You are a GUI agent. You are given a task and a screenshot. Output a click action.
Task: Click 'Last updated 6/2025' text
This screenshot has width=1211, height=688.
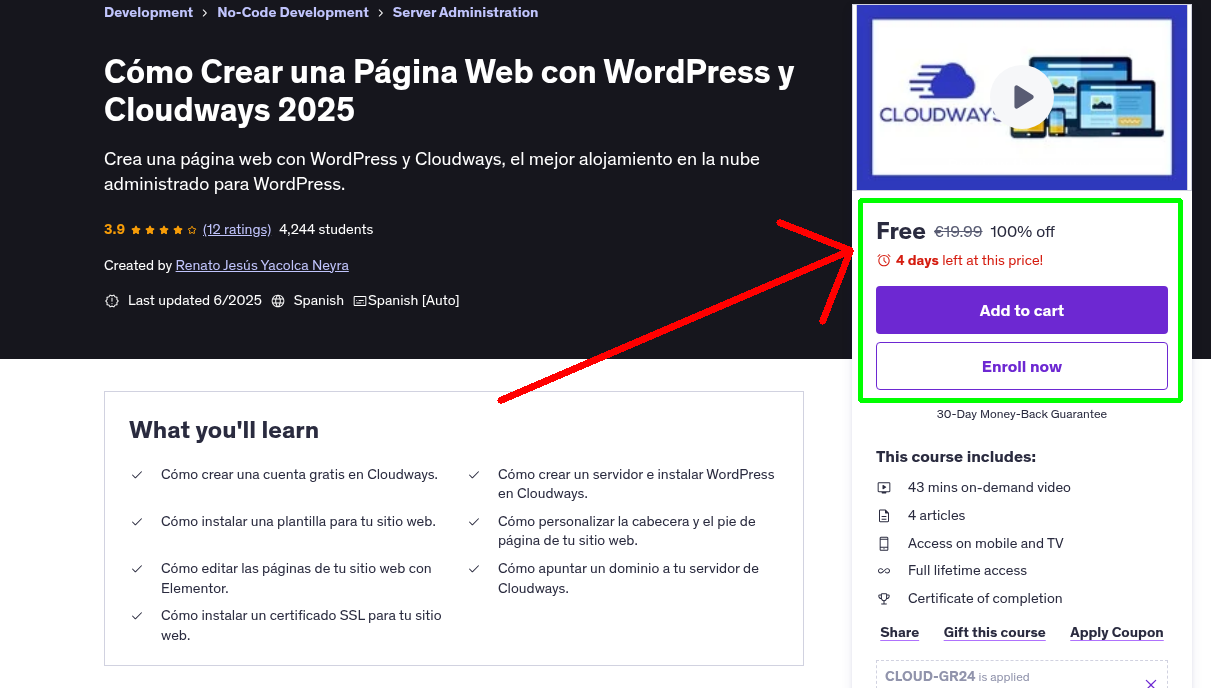[x=193, y=300]
